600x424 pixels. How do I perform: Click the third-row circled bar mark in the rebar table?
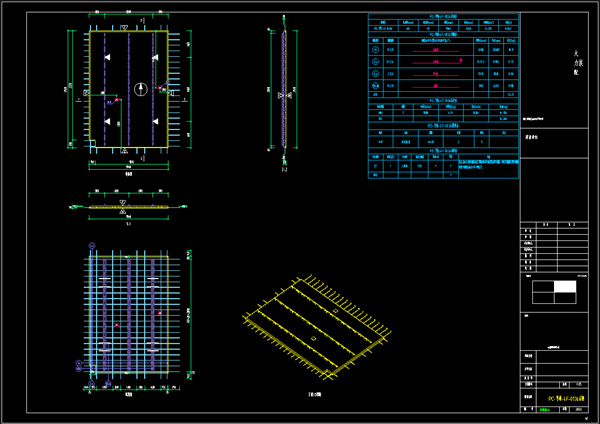click(x=375, y=73)
